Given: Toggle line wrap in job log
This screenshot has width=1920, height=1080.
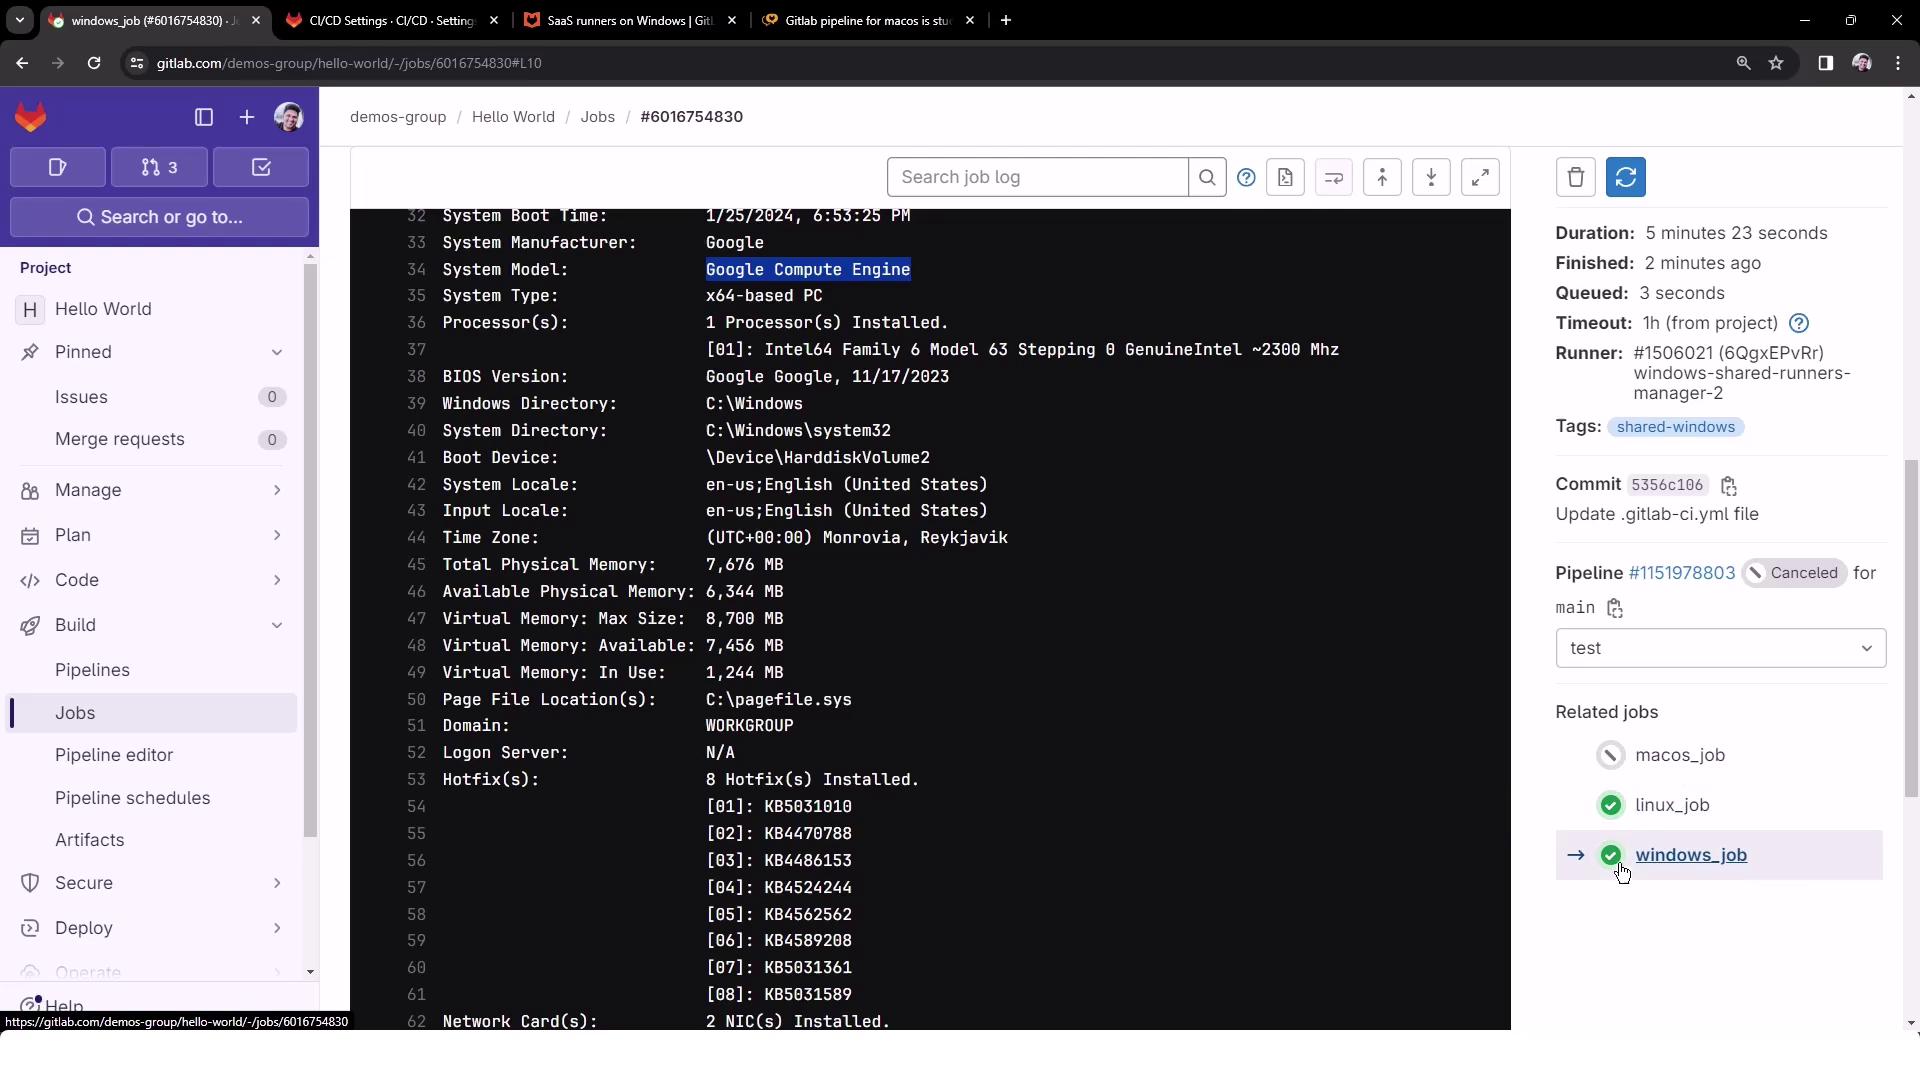Looking at the screenshot, I should point(1333,177).
